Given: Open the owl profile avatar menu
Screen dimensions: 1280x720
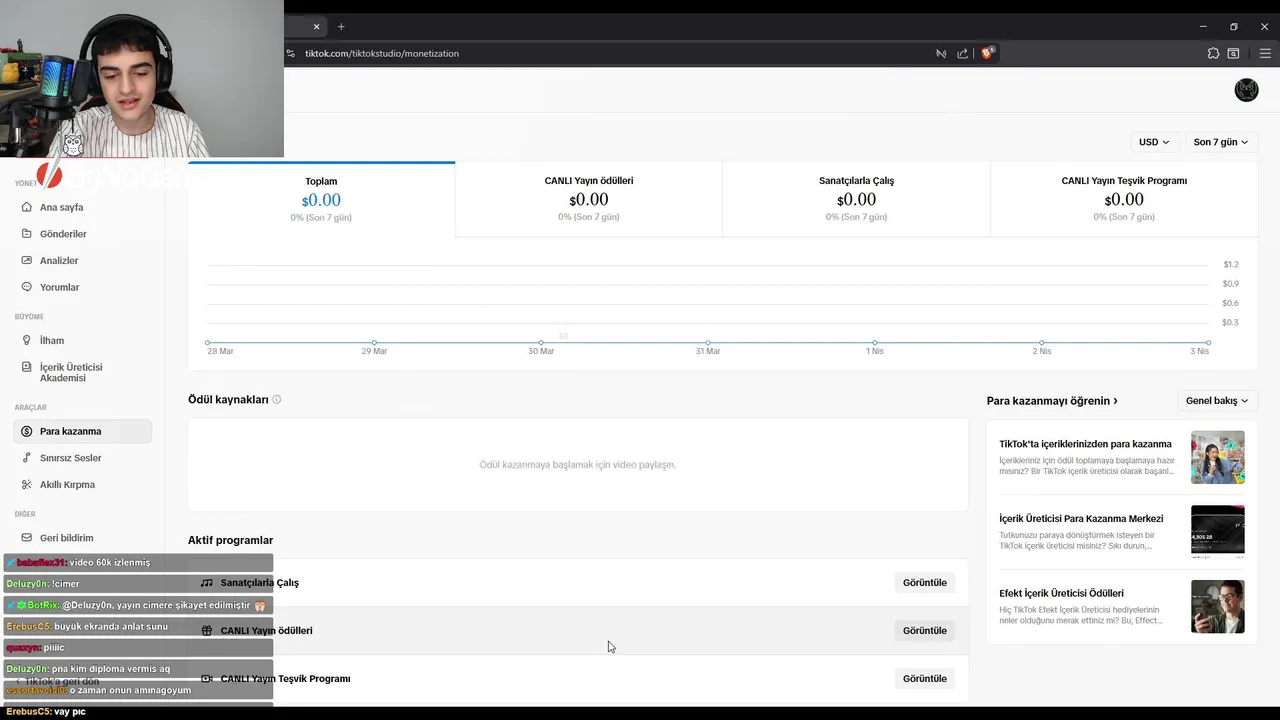Looking at the screenshot, I should coord(1246,90).
